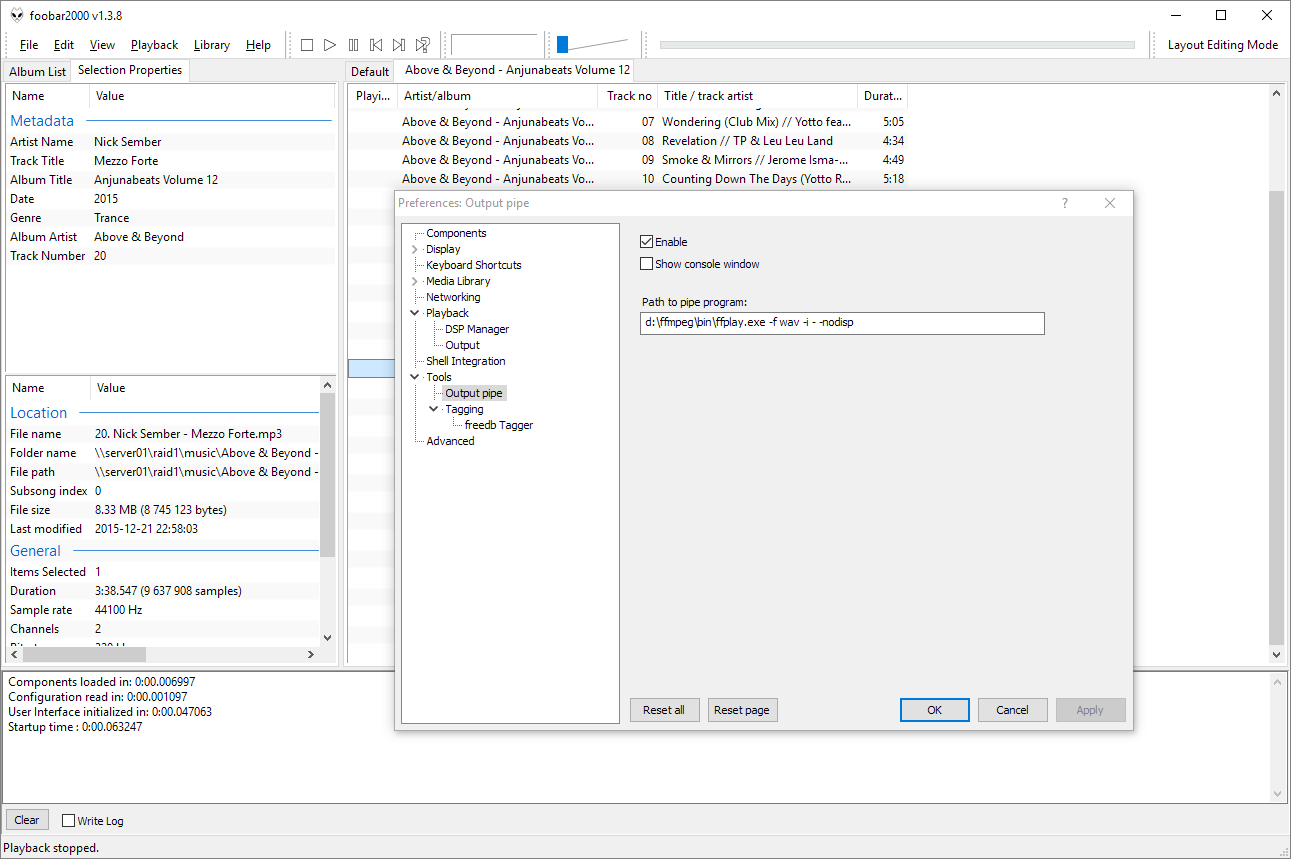
Task: Click the Apply button
Action: pos(1090,710)
